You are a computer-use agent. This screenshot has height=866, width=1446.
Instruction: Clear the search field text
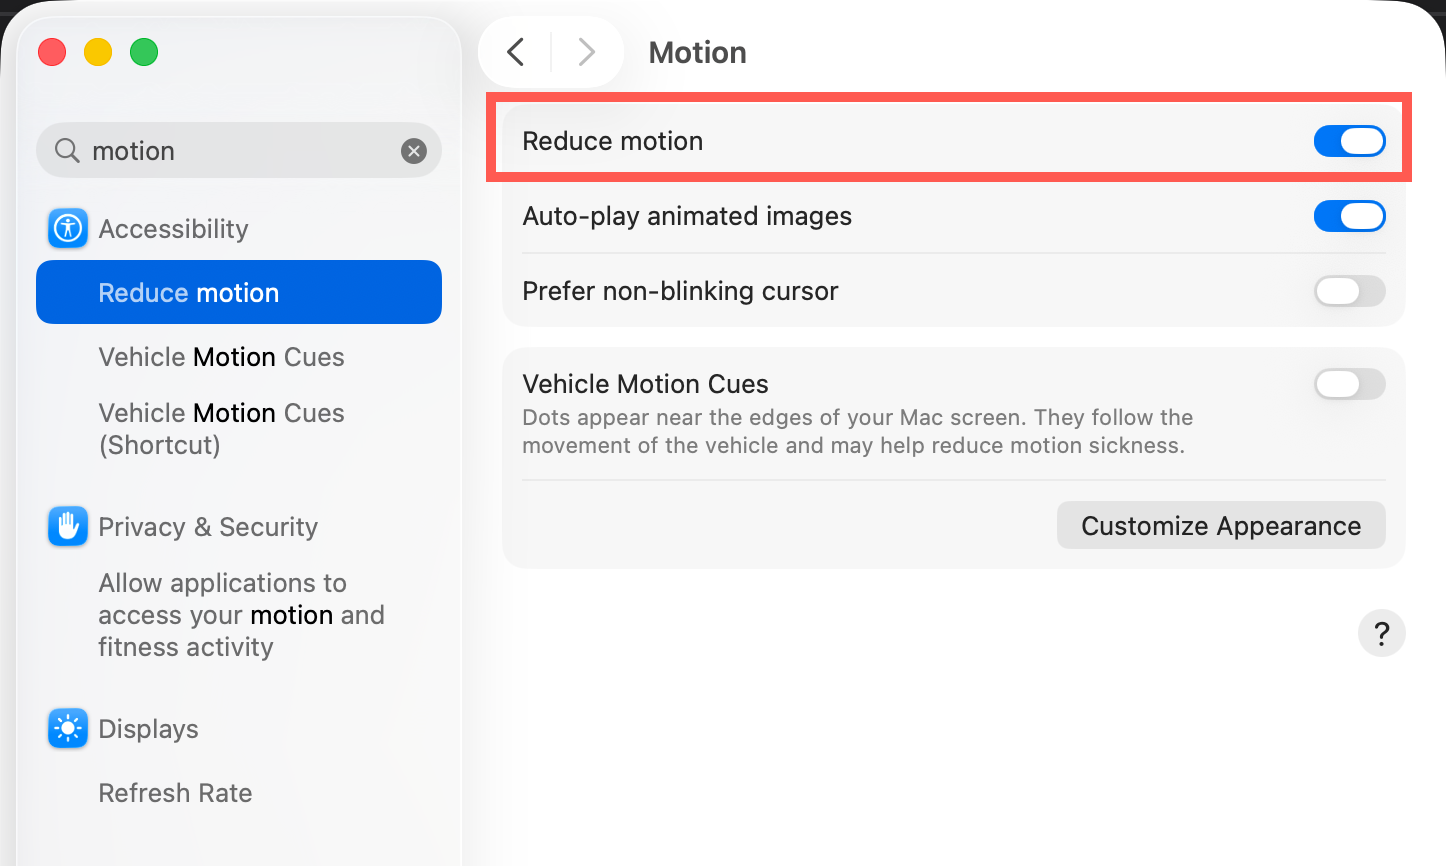414,151
